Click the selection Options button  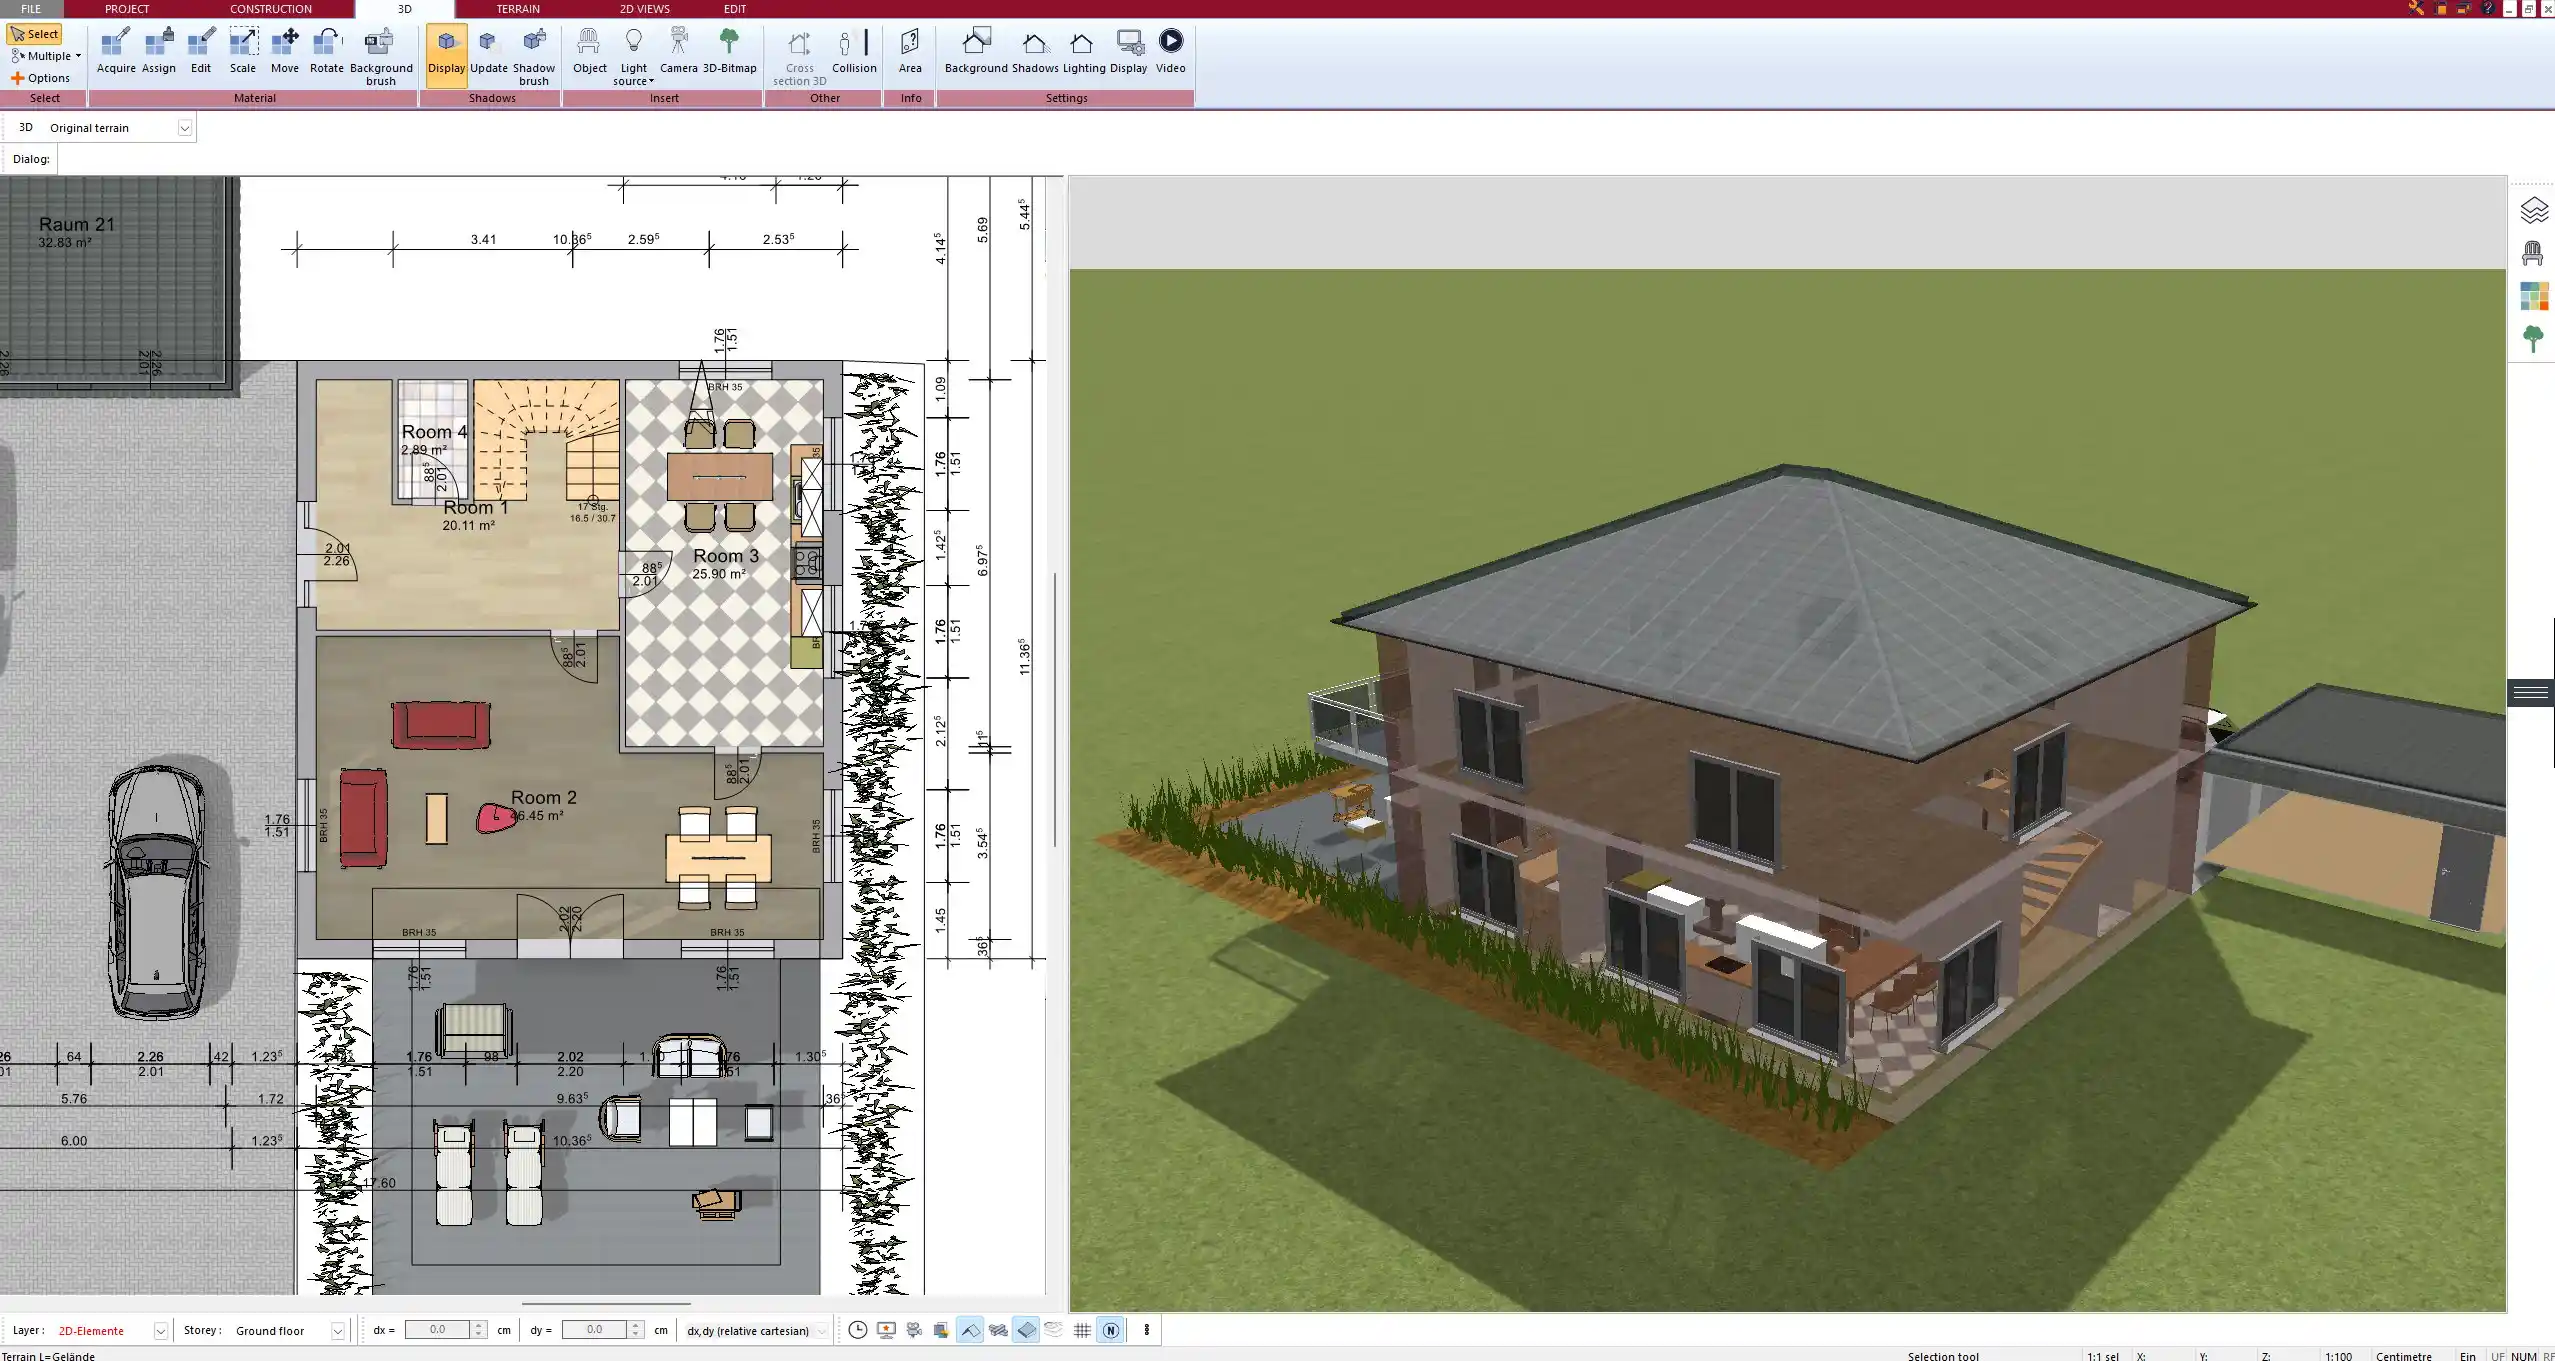click(x=41, y=78)
